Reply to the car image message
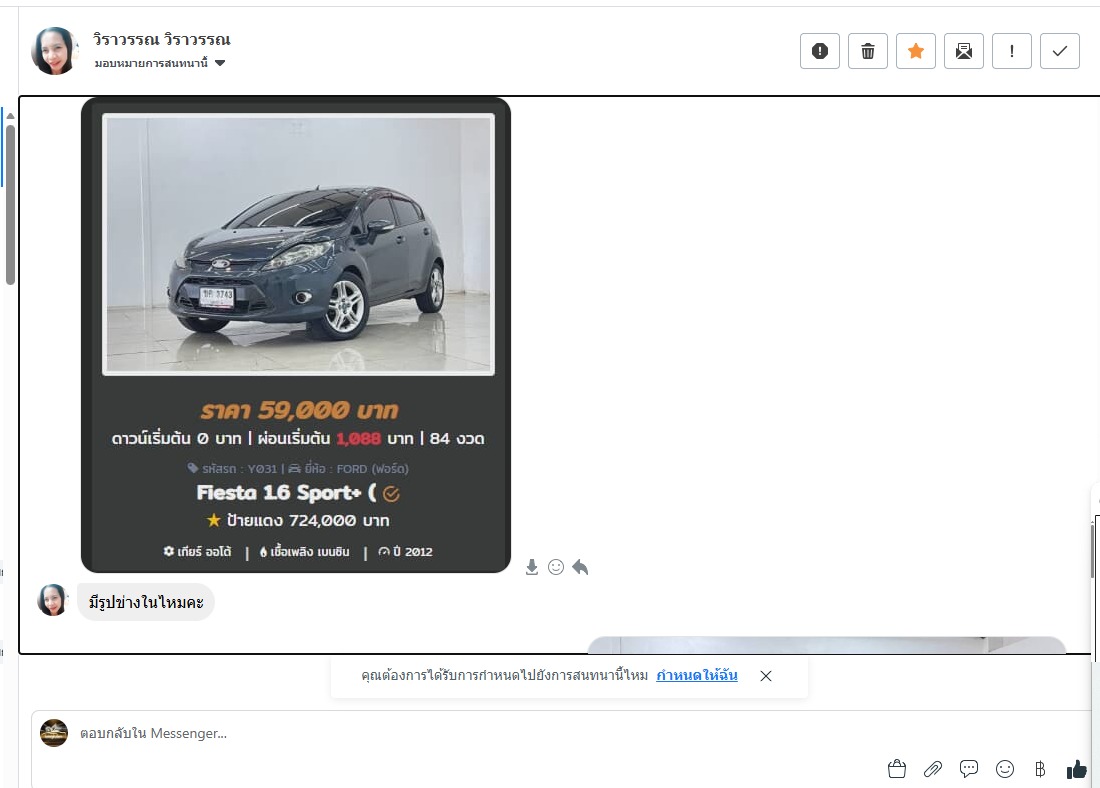The height and width of the screenshot is (788, 1100). pos(580,567)
